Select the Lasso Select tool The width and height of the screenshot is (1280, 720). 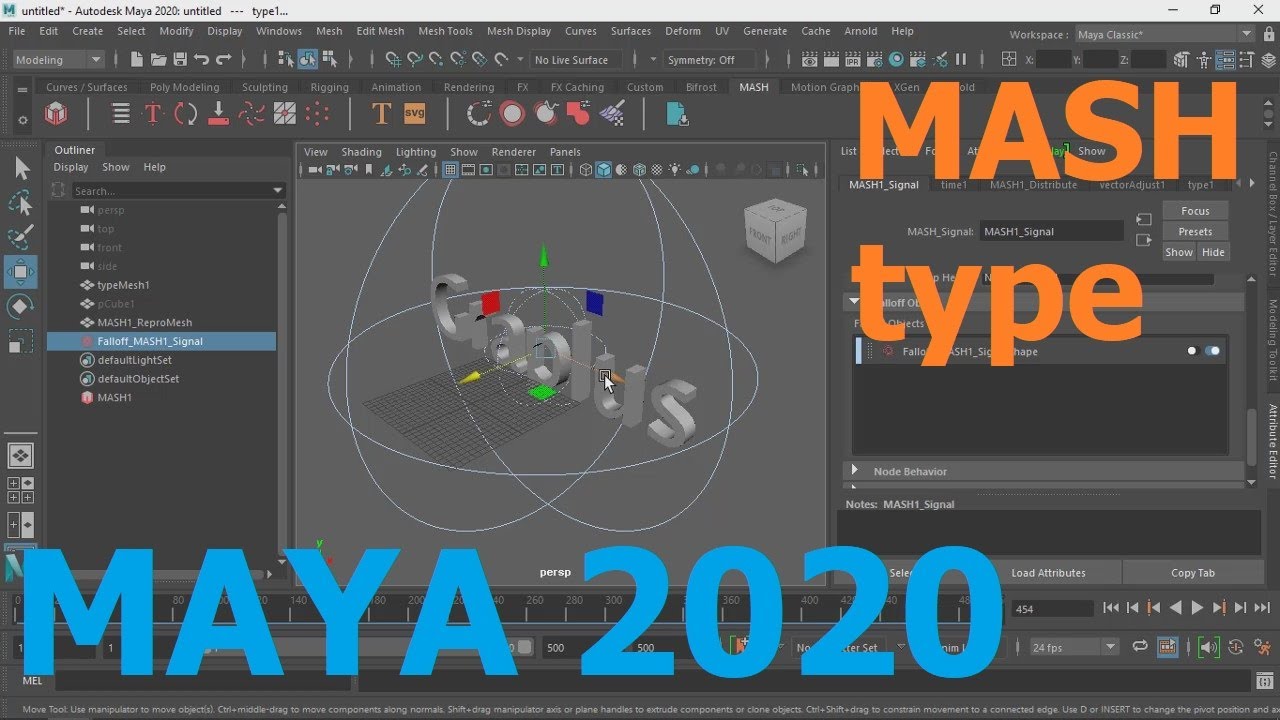coord(21,203)
